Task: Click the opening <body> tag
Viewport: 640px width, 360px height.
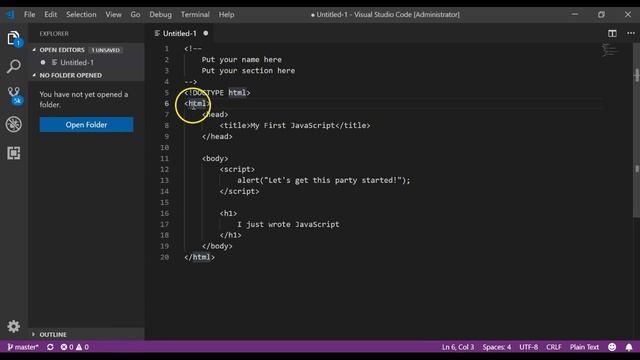Action: click(x=215, y=158)
